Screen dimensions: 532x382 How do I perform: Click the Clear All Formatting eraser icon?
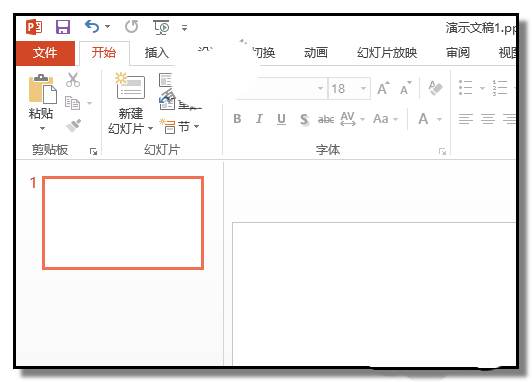point(435,88)
